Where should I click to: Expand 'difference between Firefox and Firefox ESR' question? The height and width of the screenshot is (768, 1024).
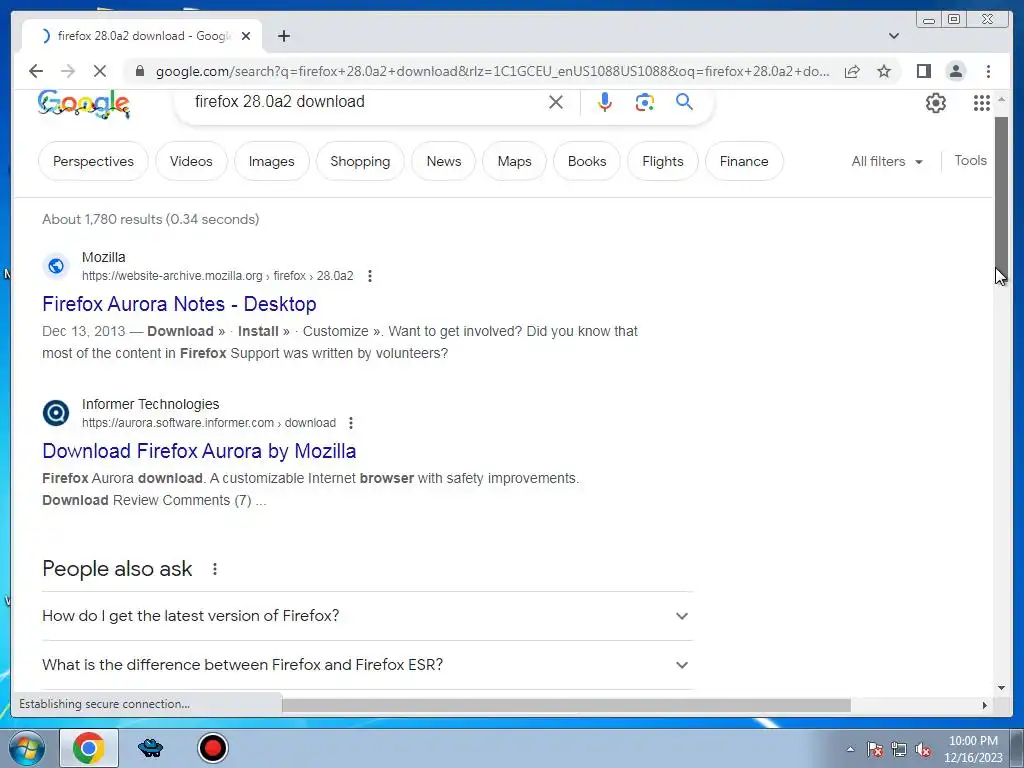[367, 665]
